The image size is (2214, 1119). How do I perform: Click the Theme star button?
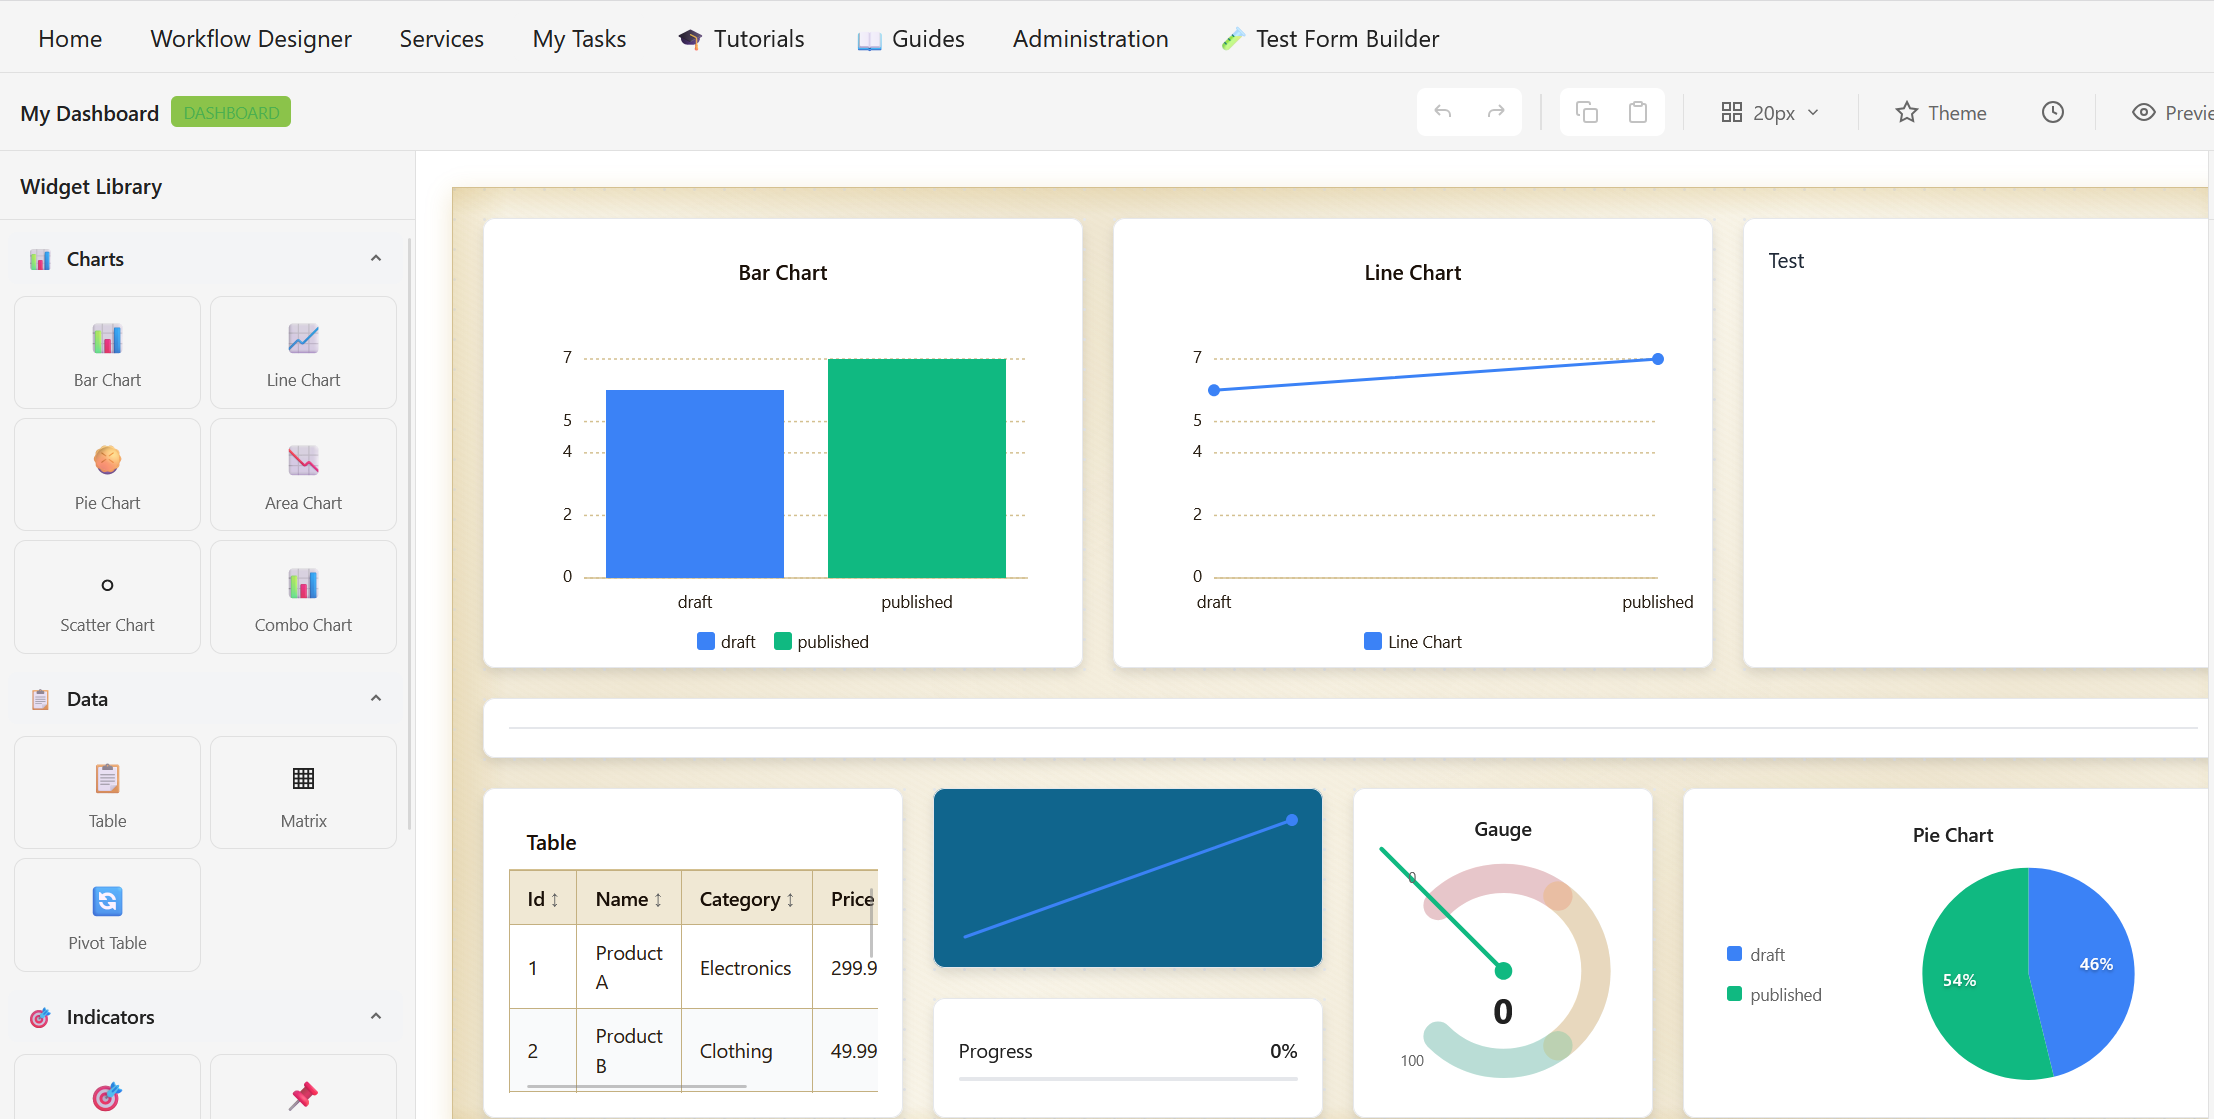pos(1941,113)
